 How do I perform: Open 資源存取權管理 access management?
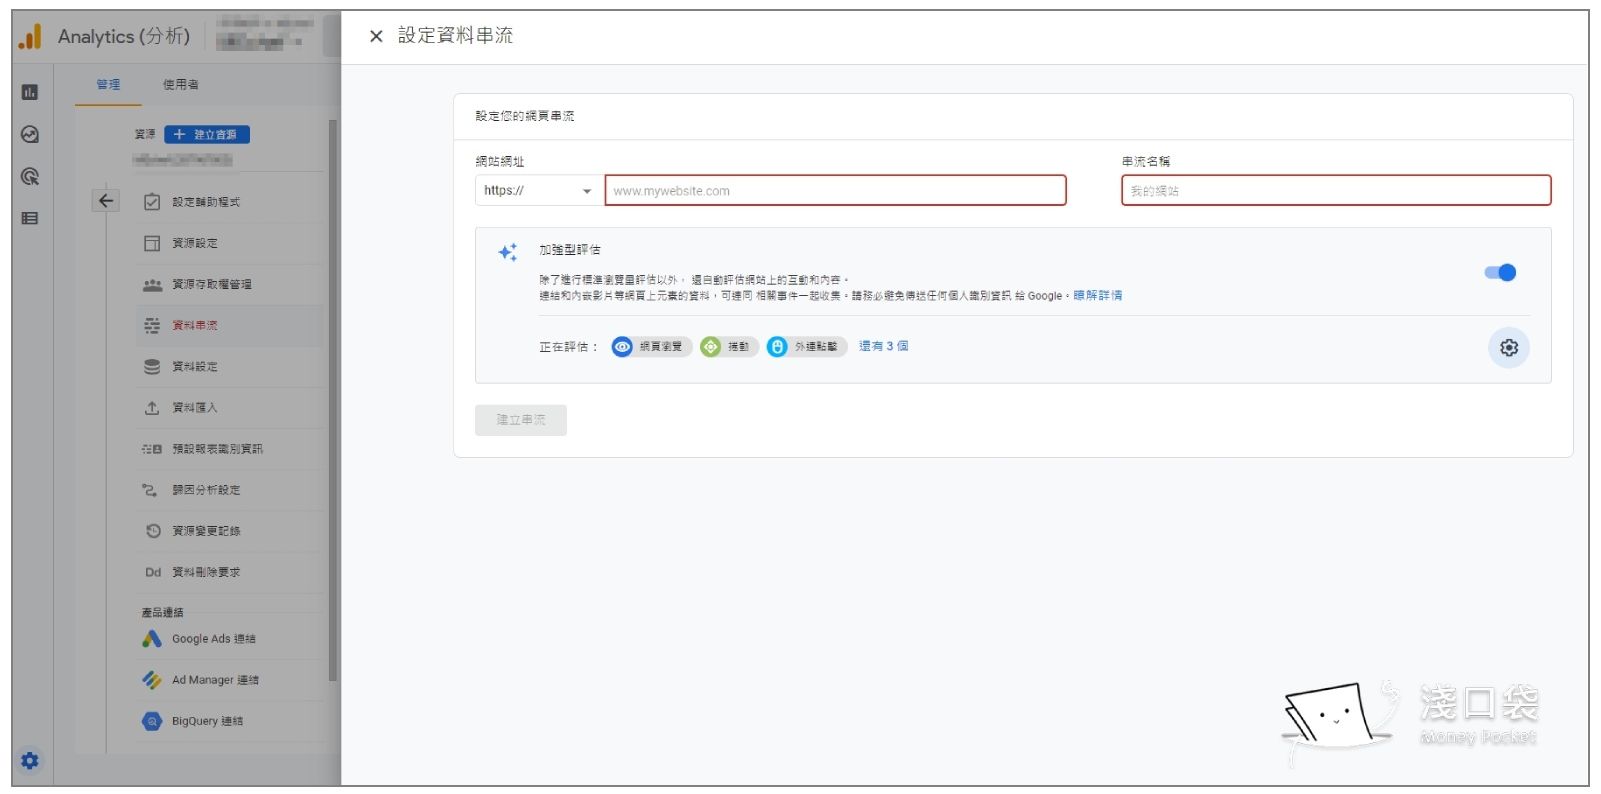230,284
